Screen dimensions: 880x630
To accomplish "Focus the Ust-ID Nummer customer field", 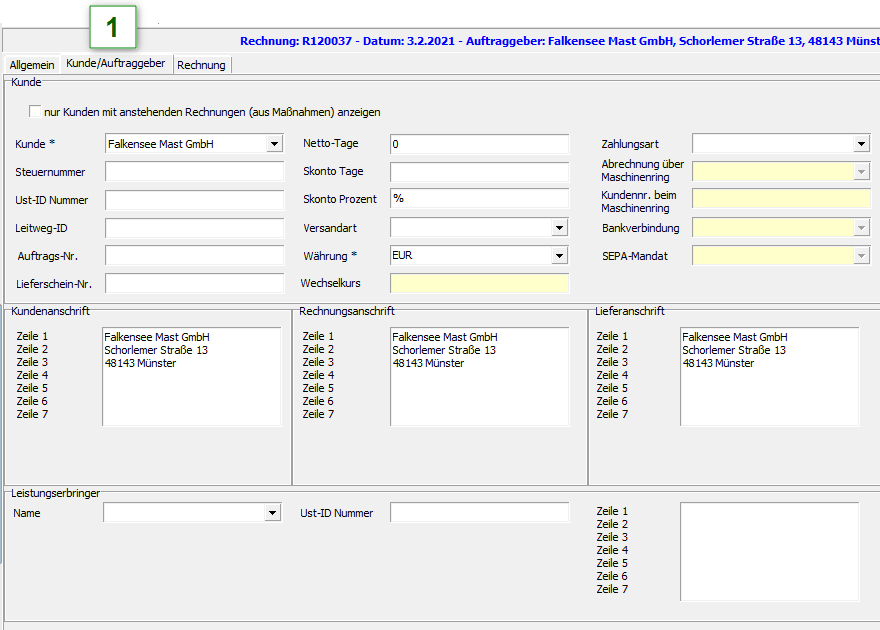I will pyautogui.click(x=194, y=200).
